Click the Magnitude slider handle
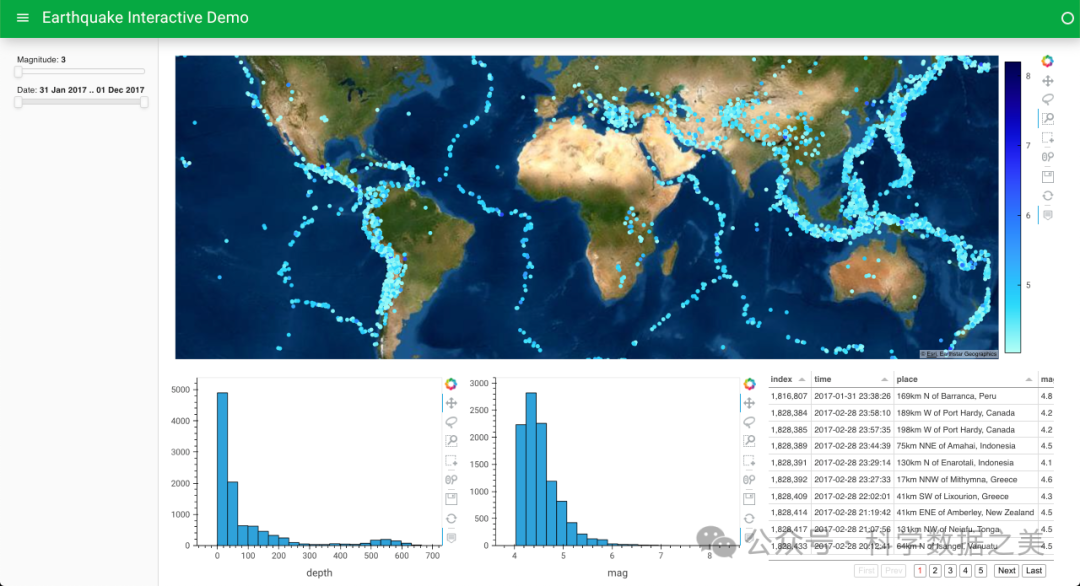This screenshot has width=1080, height=586. pos(18,72)
